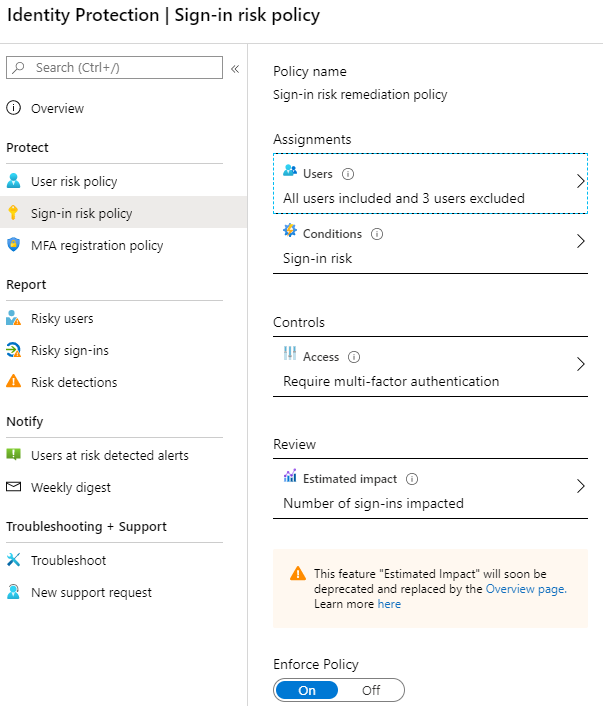
Task: Open the Risky users report
Action: (x=123, y=318)
